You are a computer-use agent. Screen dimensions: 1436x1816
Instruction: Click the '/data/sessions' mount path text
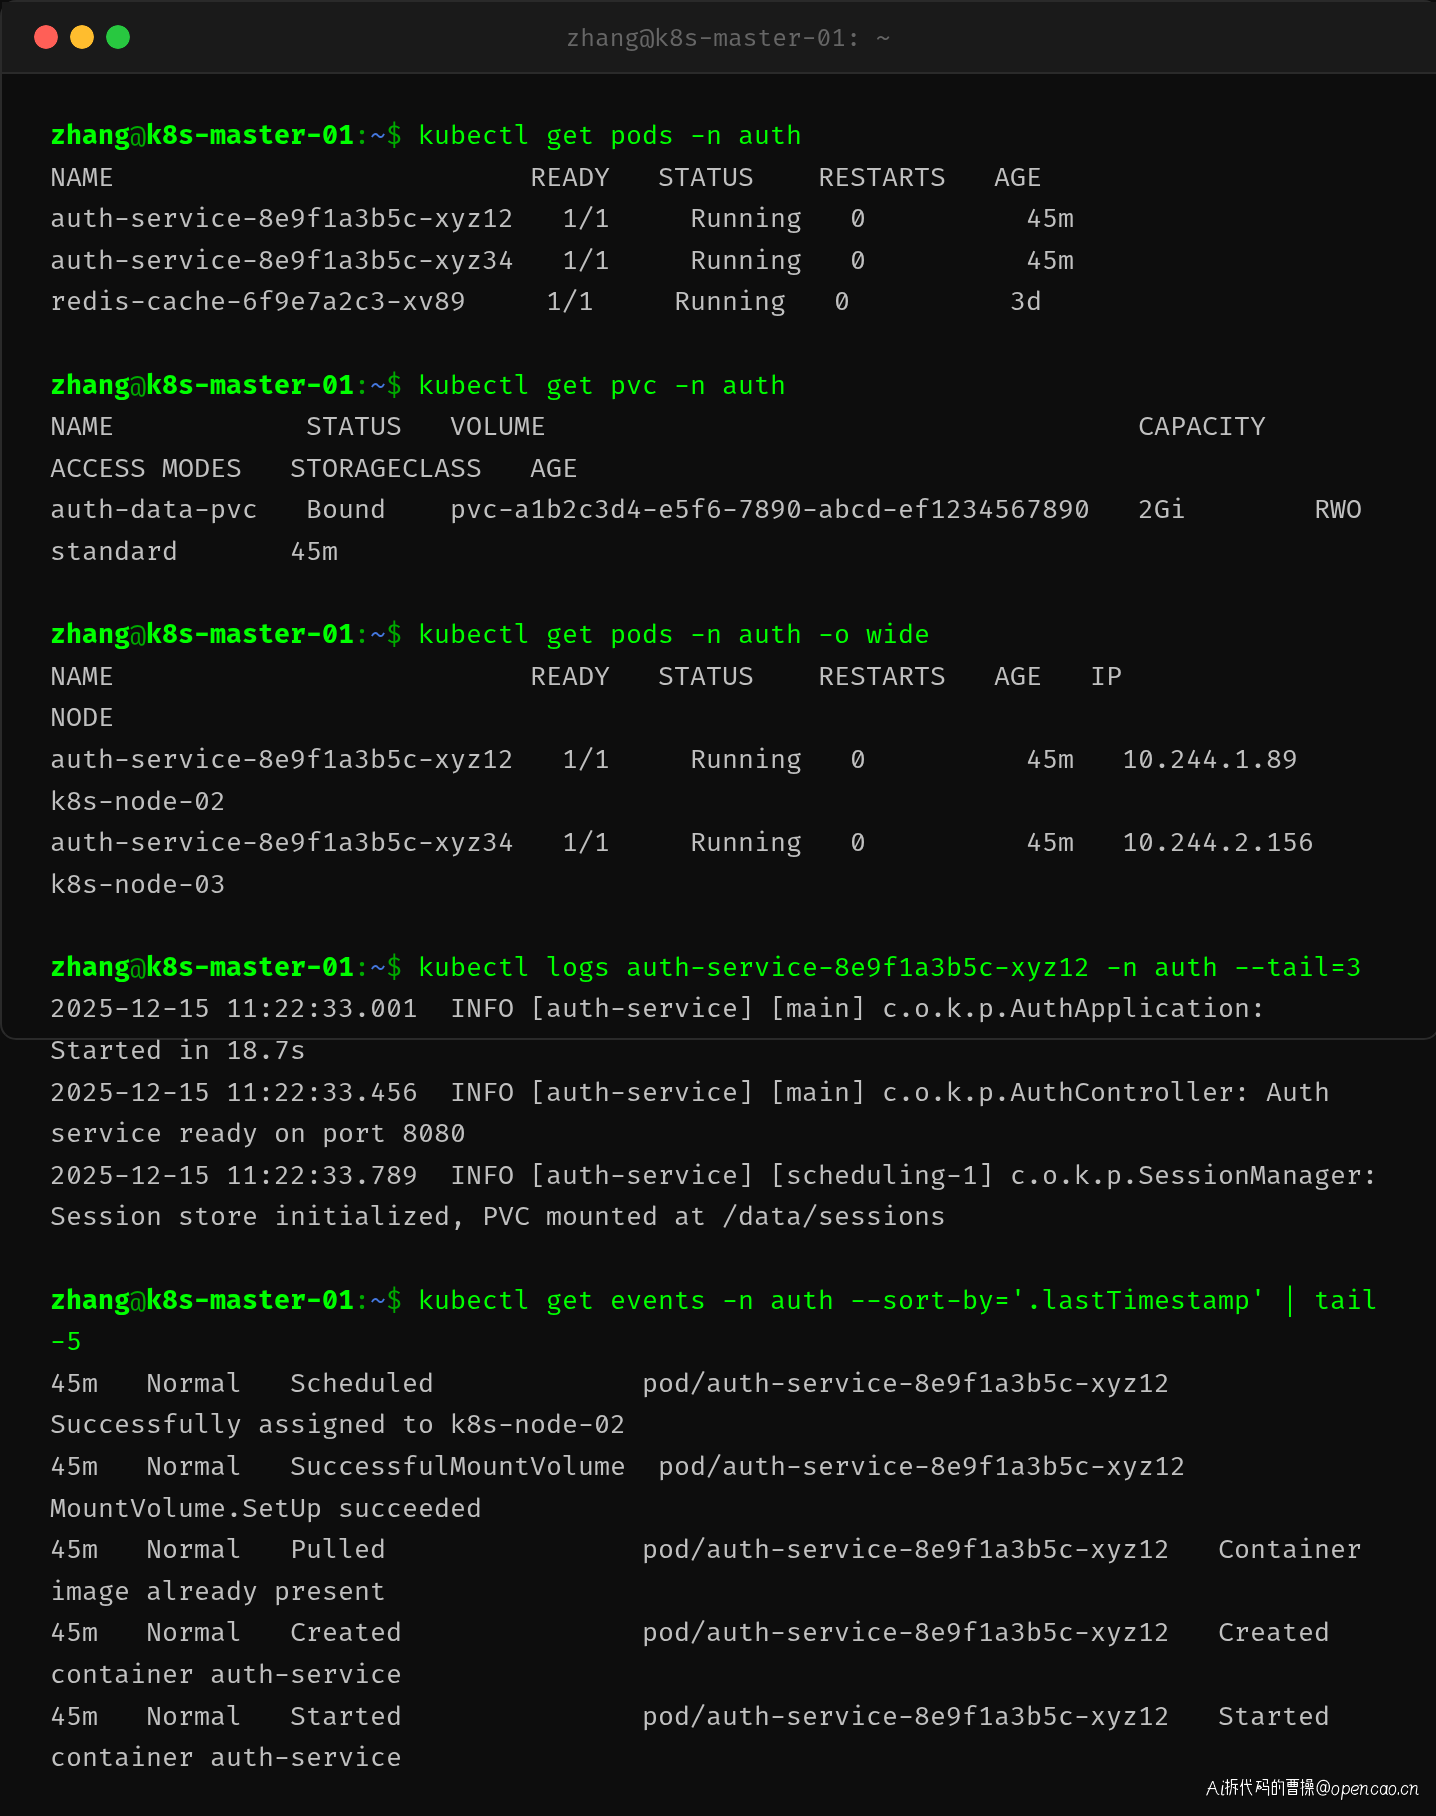(833, 1217)
